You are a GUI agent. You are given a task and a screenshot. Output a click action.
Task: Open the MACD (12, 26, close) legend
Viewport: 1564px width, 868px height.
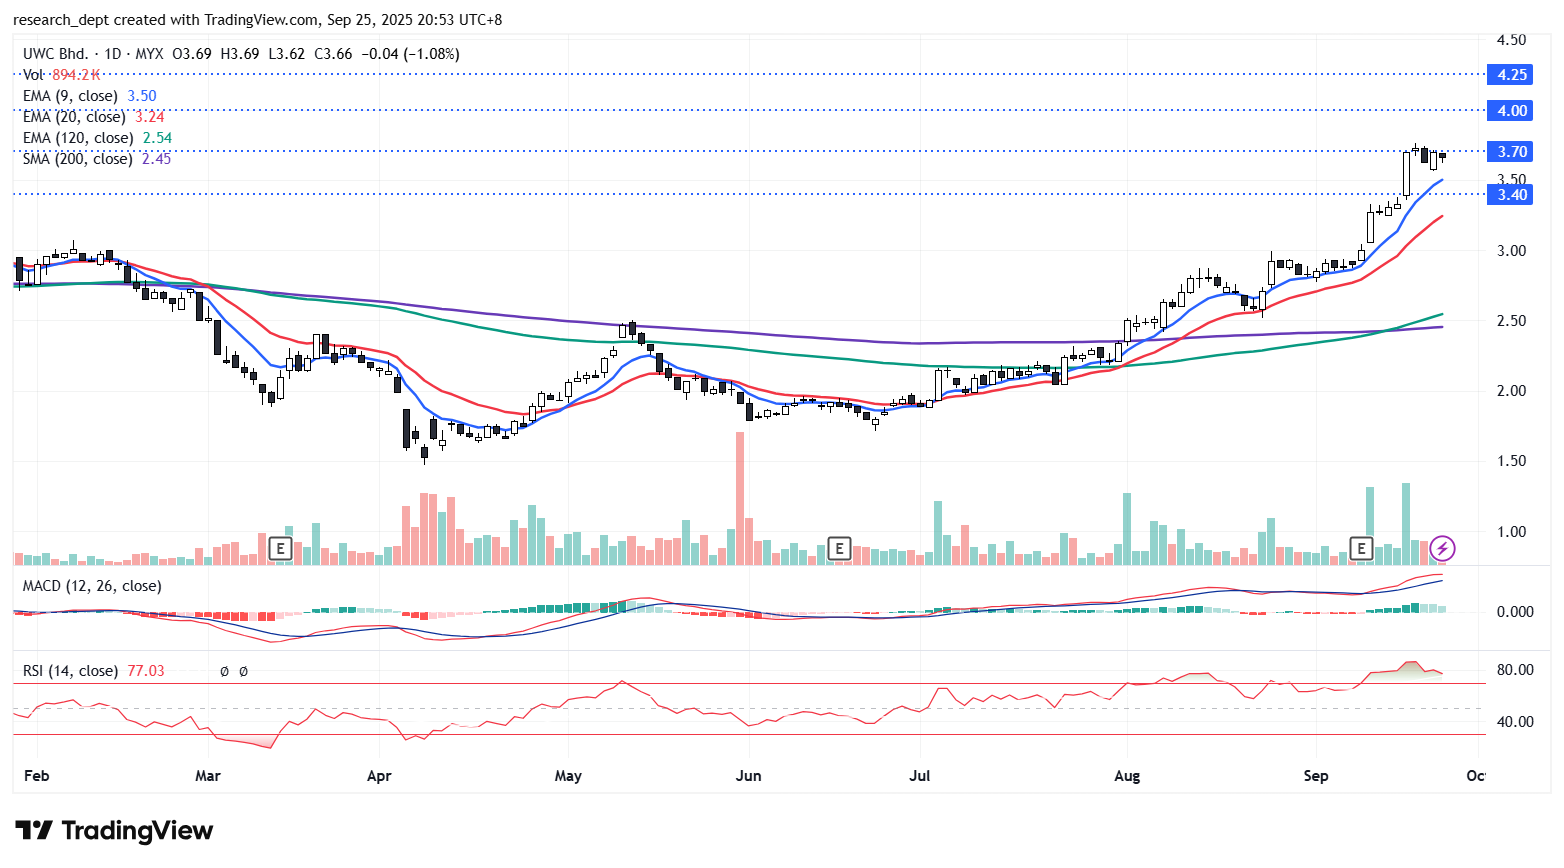(92, 586)
